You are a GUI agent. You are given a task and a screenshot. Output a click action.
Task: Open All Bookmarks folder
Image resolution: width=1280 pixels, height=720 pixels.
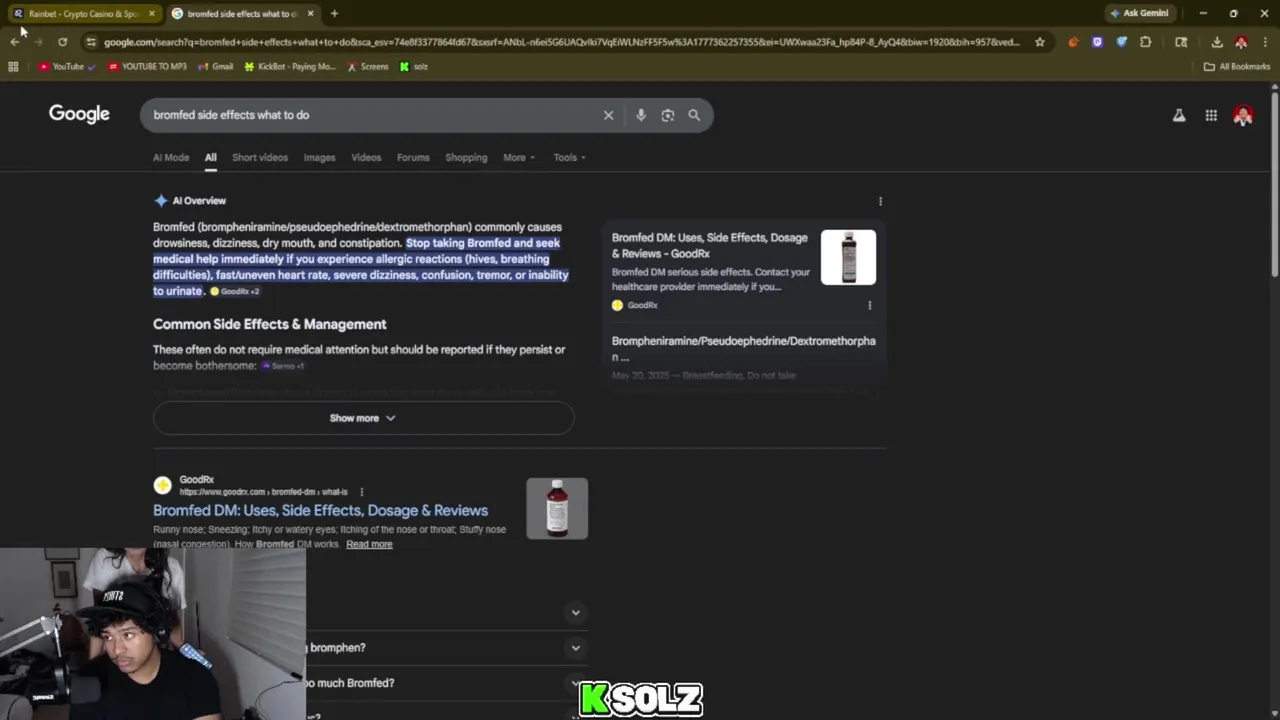point(1237,67)
